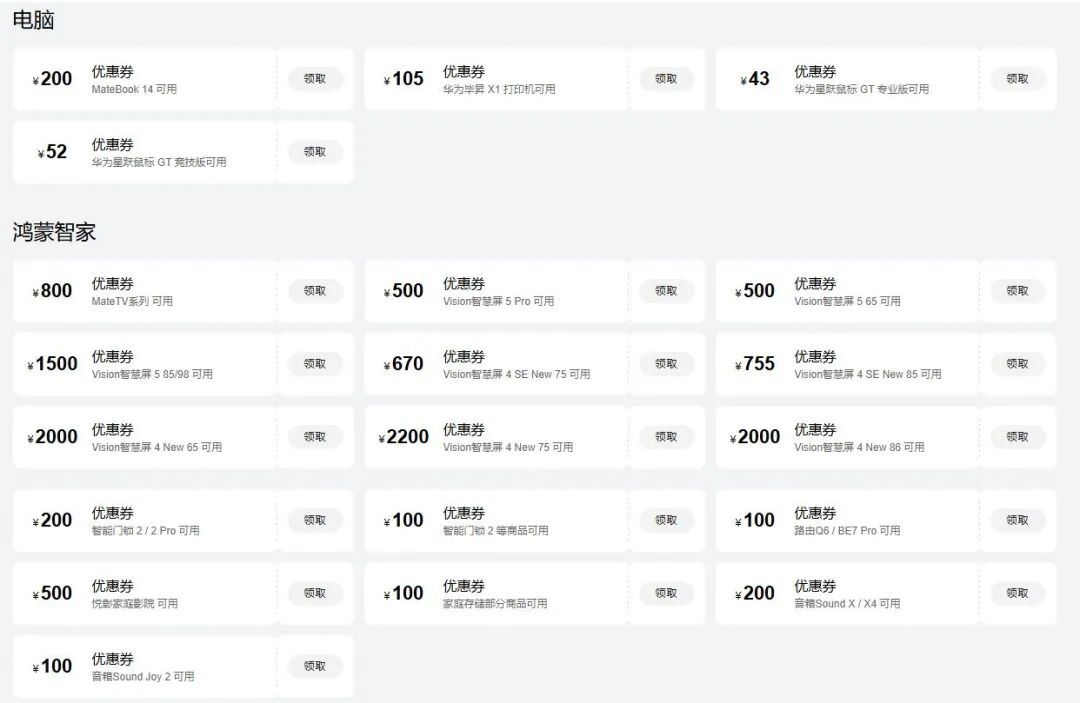Claim the ¥43 星跃鼠标 GT 专业版 coupon
This screenshot has height=703, width=1080.
(x=1017, y=79)
